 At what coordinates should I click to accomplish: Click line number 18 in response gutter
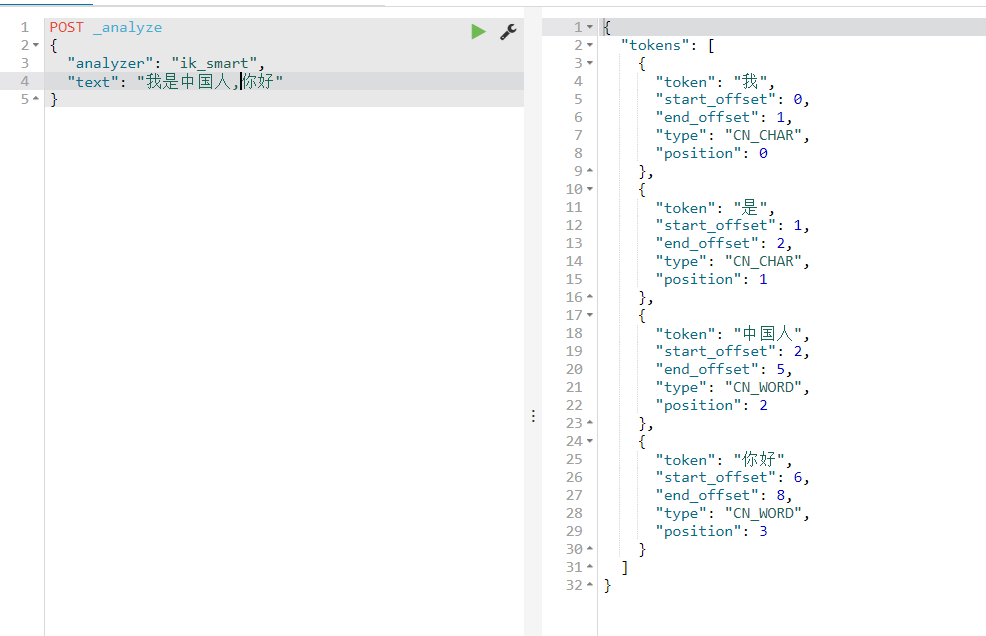click(x=574, y=333)
